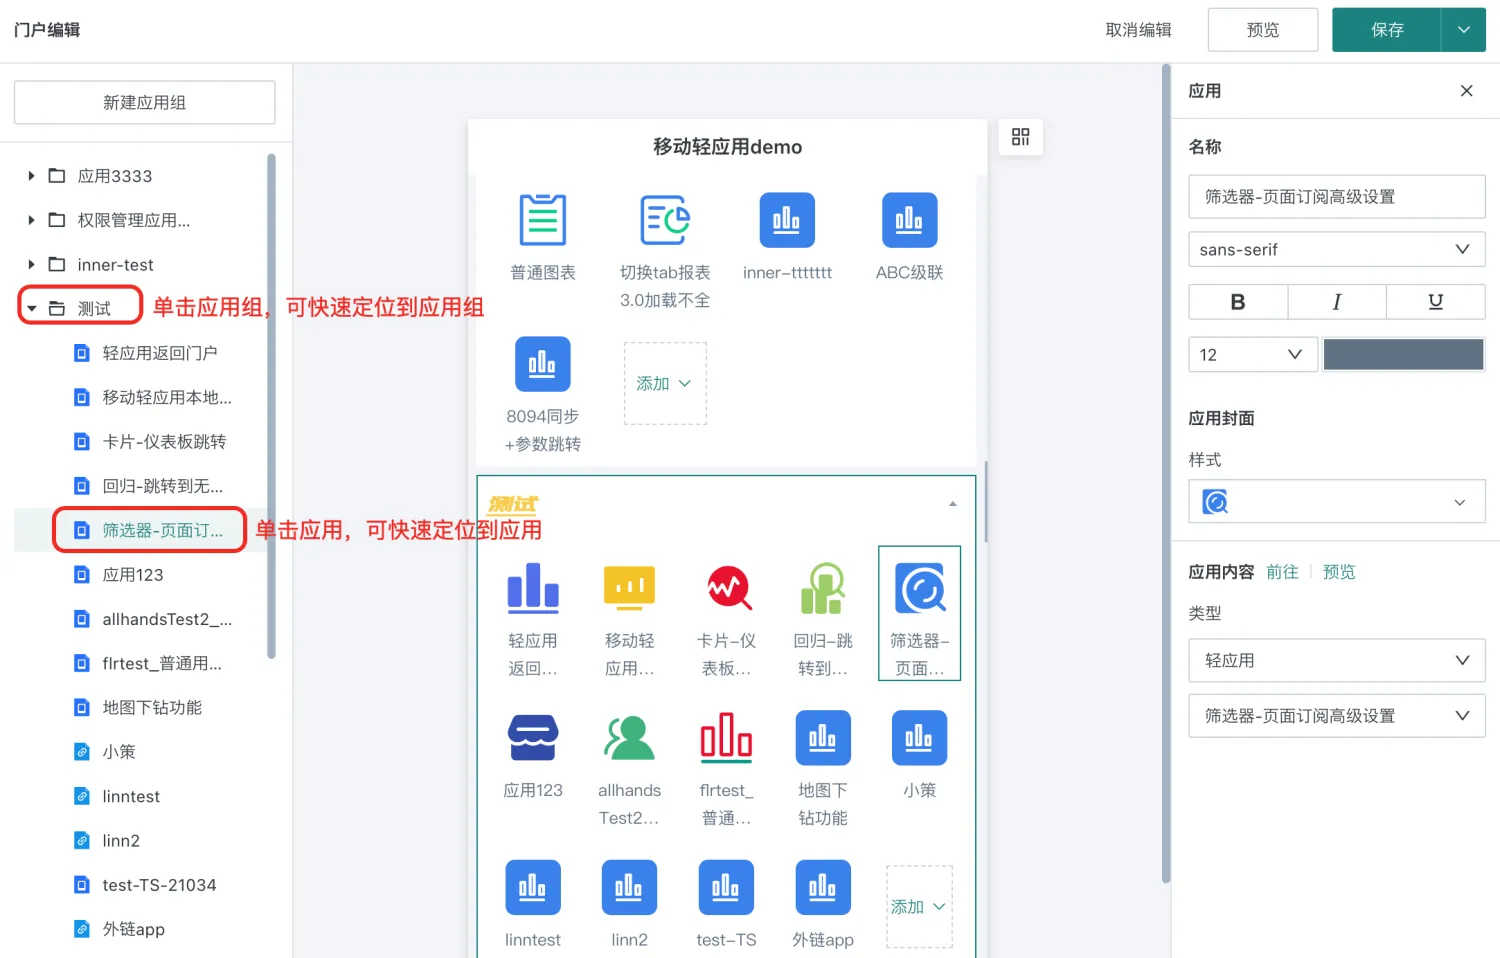Expand the 应用3333 folder in tree
The image size is (1500, 958).
(31, 176)
